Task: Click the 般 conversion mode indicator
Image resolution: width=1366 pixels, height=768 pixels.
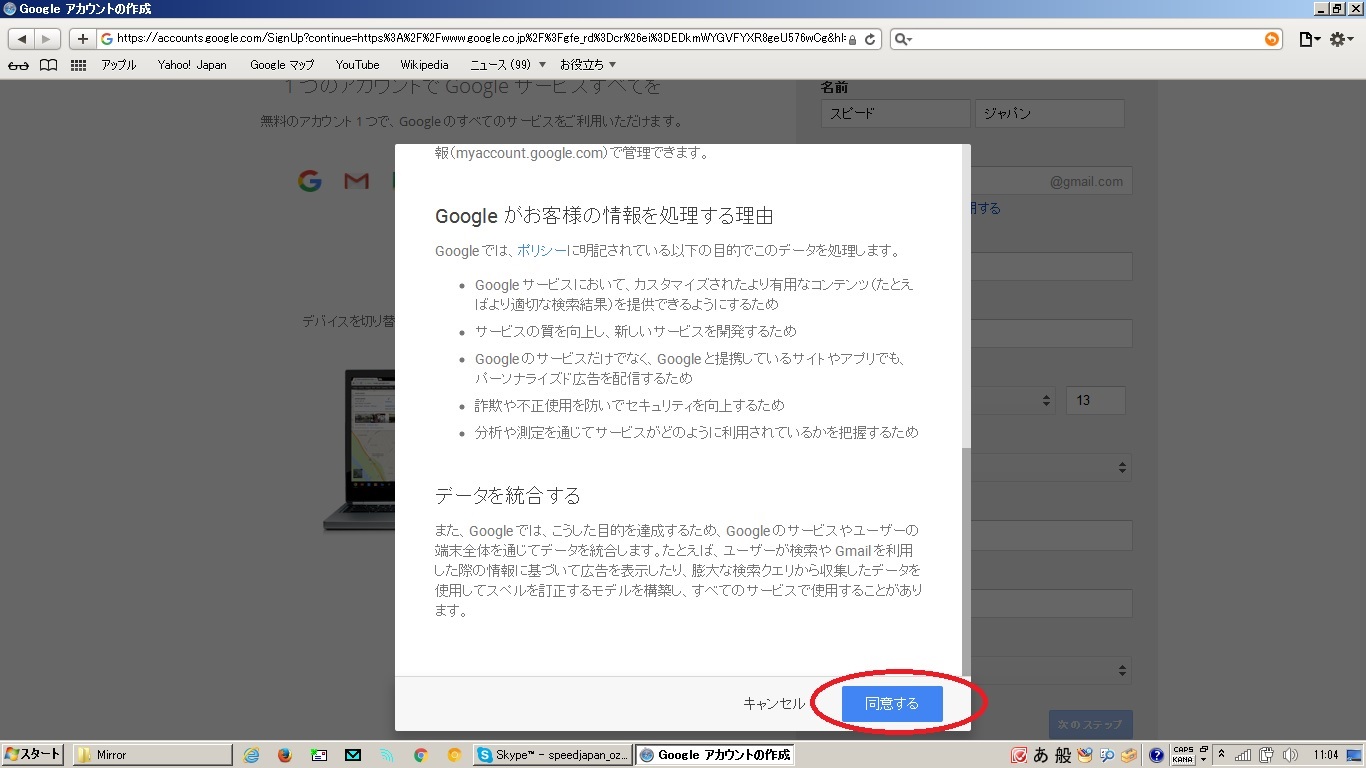Action: coord(1062,756)
